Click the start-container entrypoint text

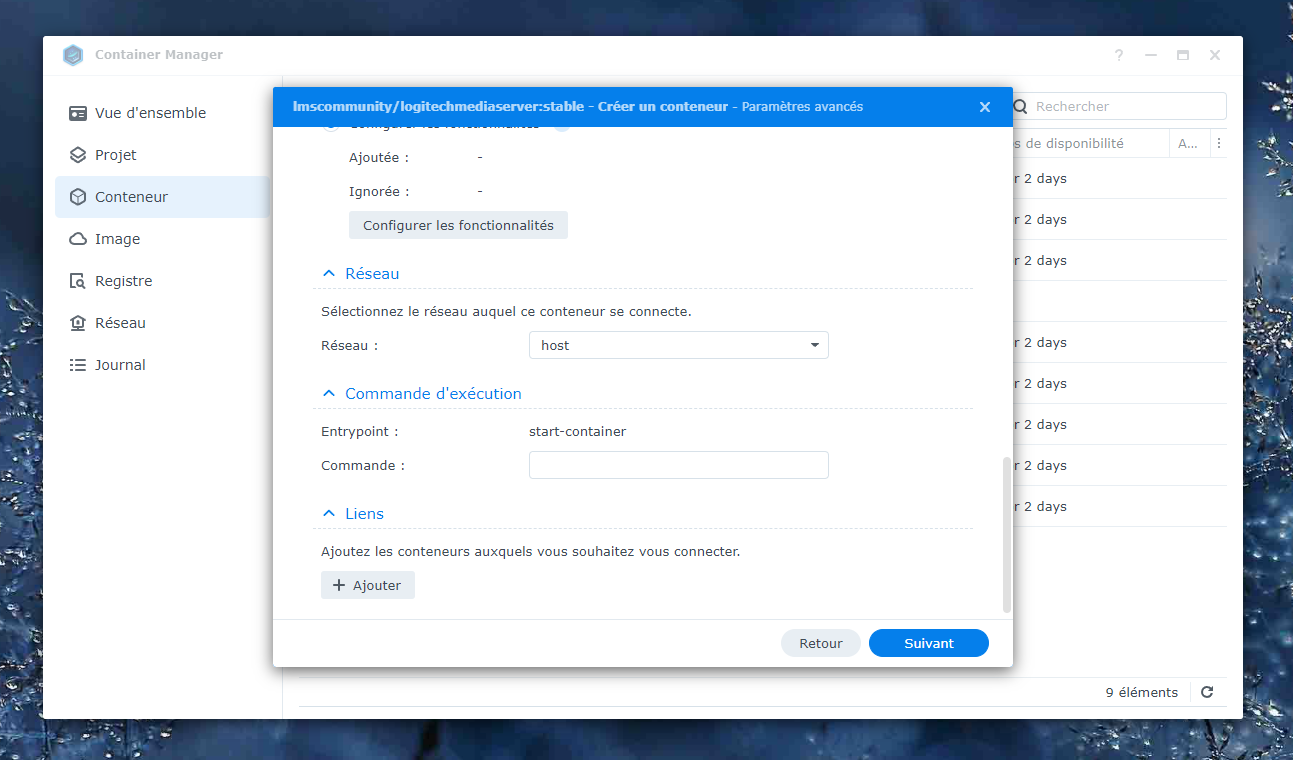tap(578, 432)
